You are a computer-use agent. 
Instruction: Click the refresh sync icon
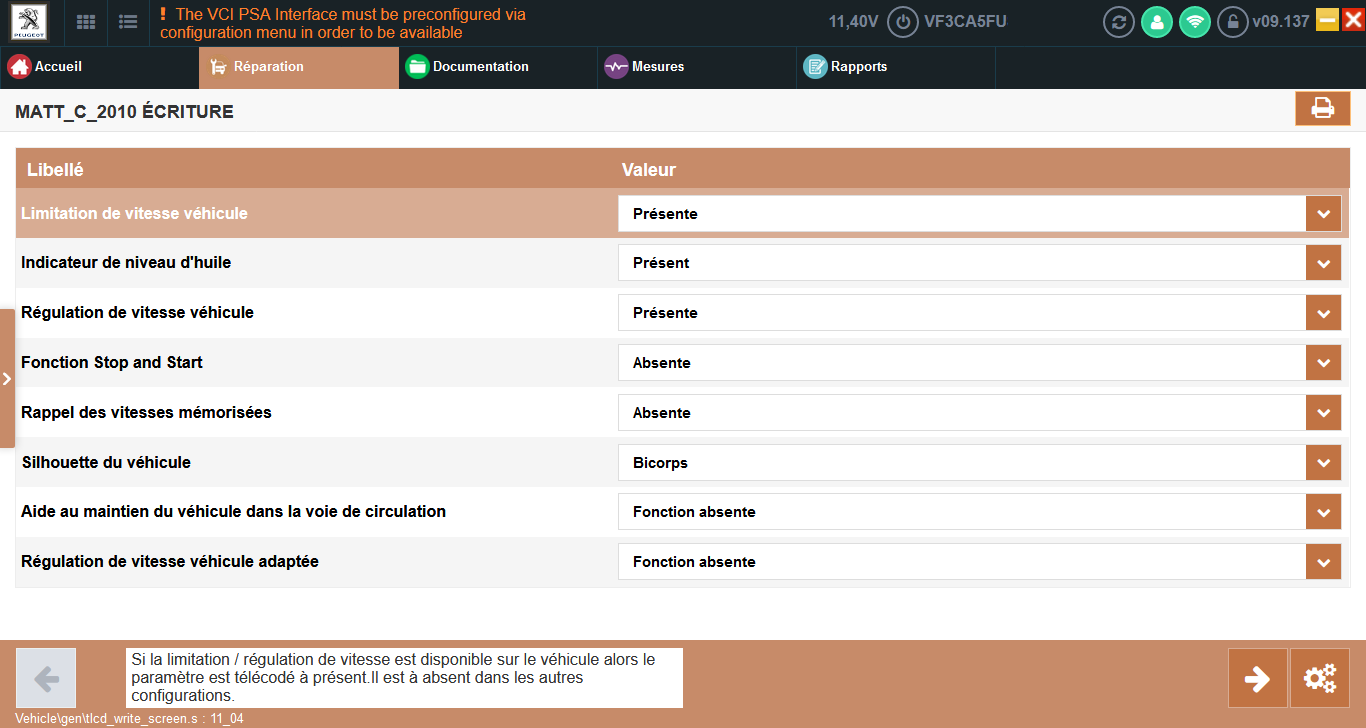tap(1119, 22)
